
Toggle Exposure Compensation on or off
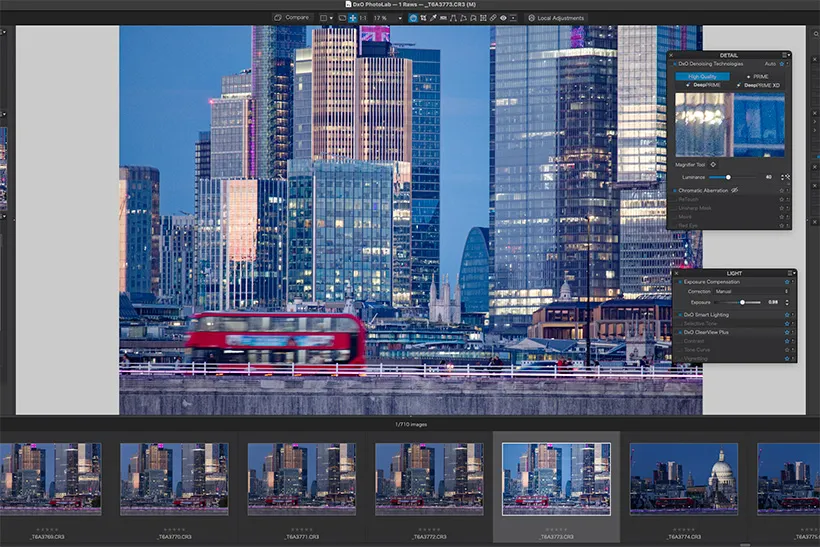(680, 282)
